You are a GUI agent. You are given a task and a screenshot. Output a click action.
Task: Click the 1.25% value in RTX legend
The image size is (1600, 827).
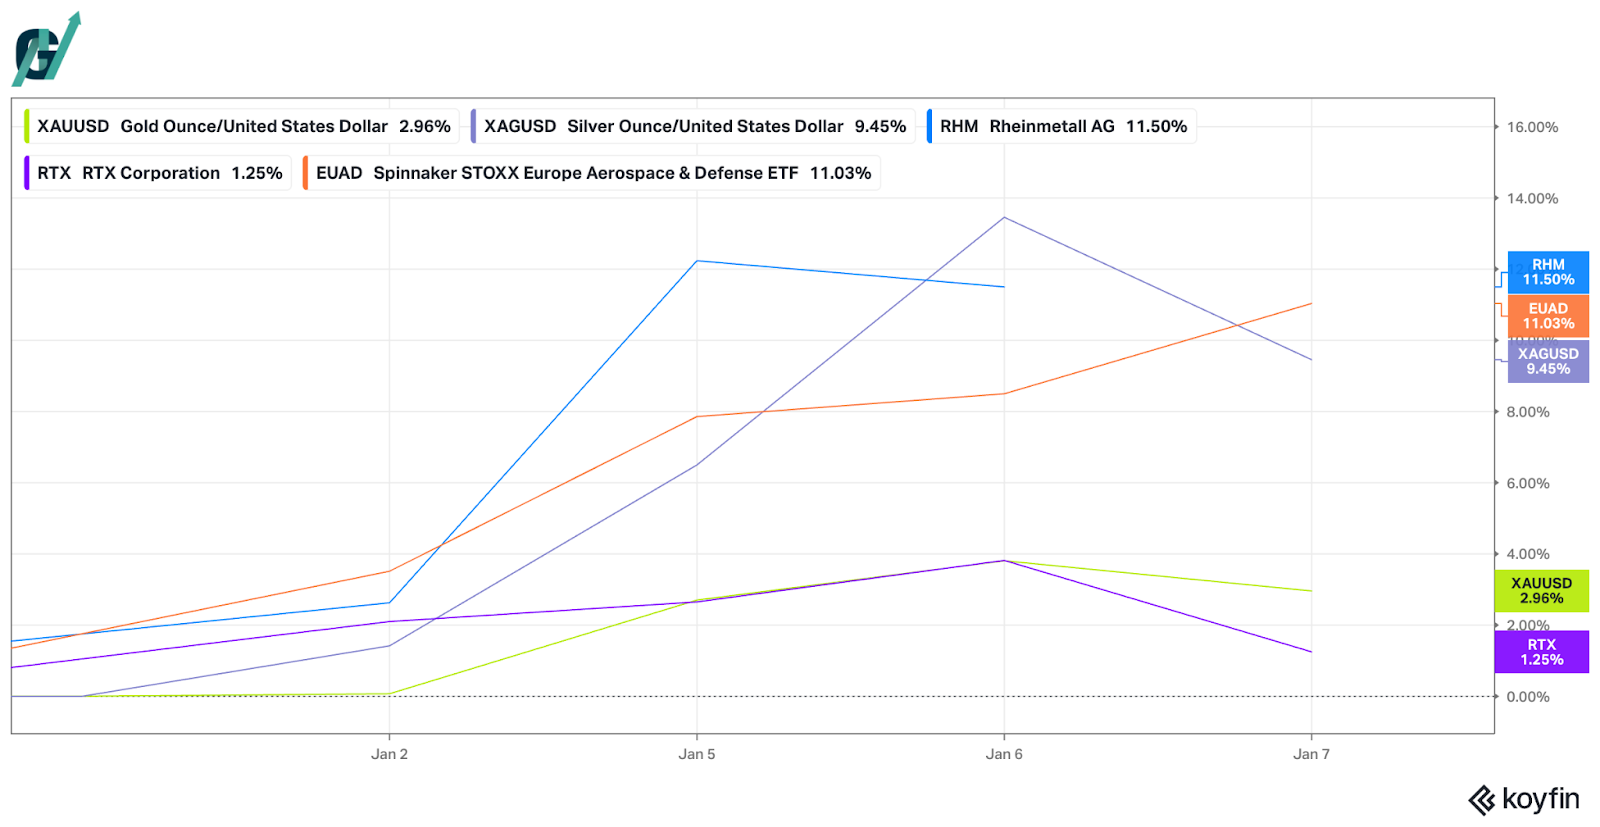(257, 173)
